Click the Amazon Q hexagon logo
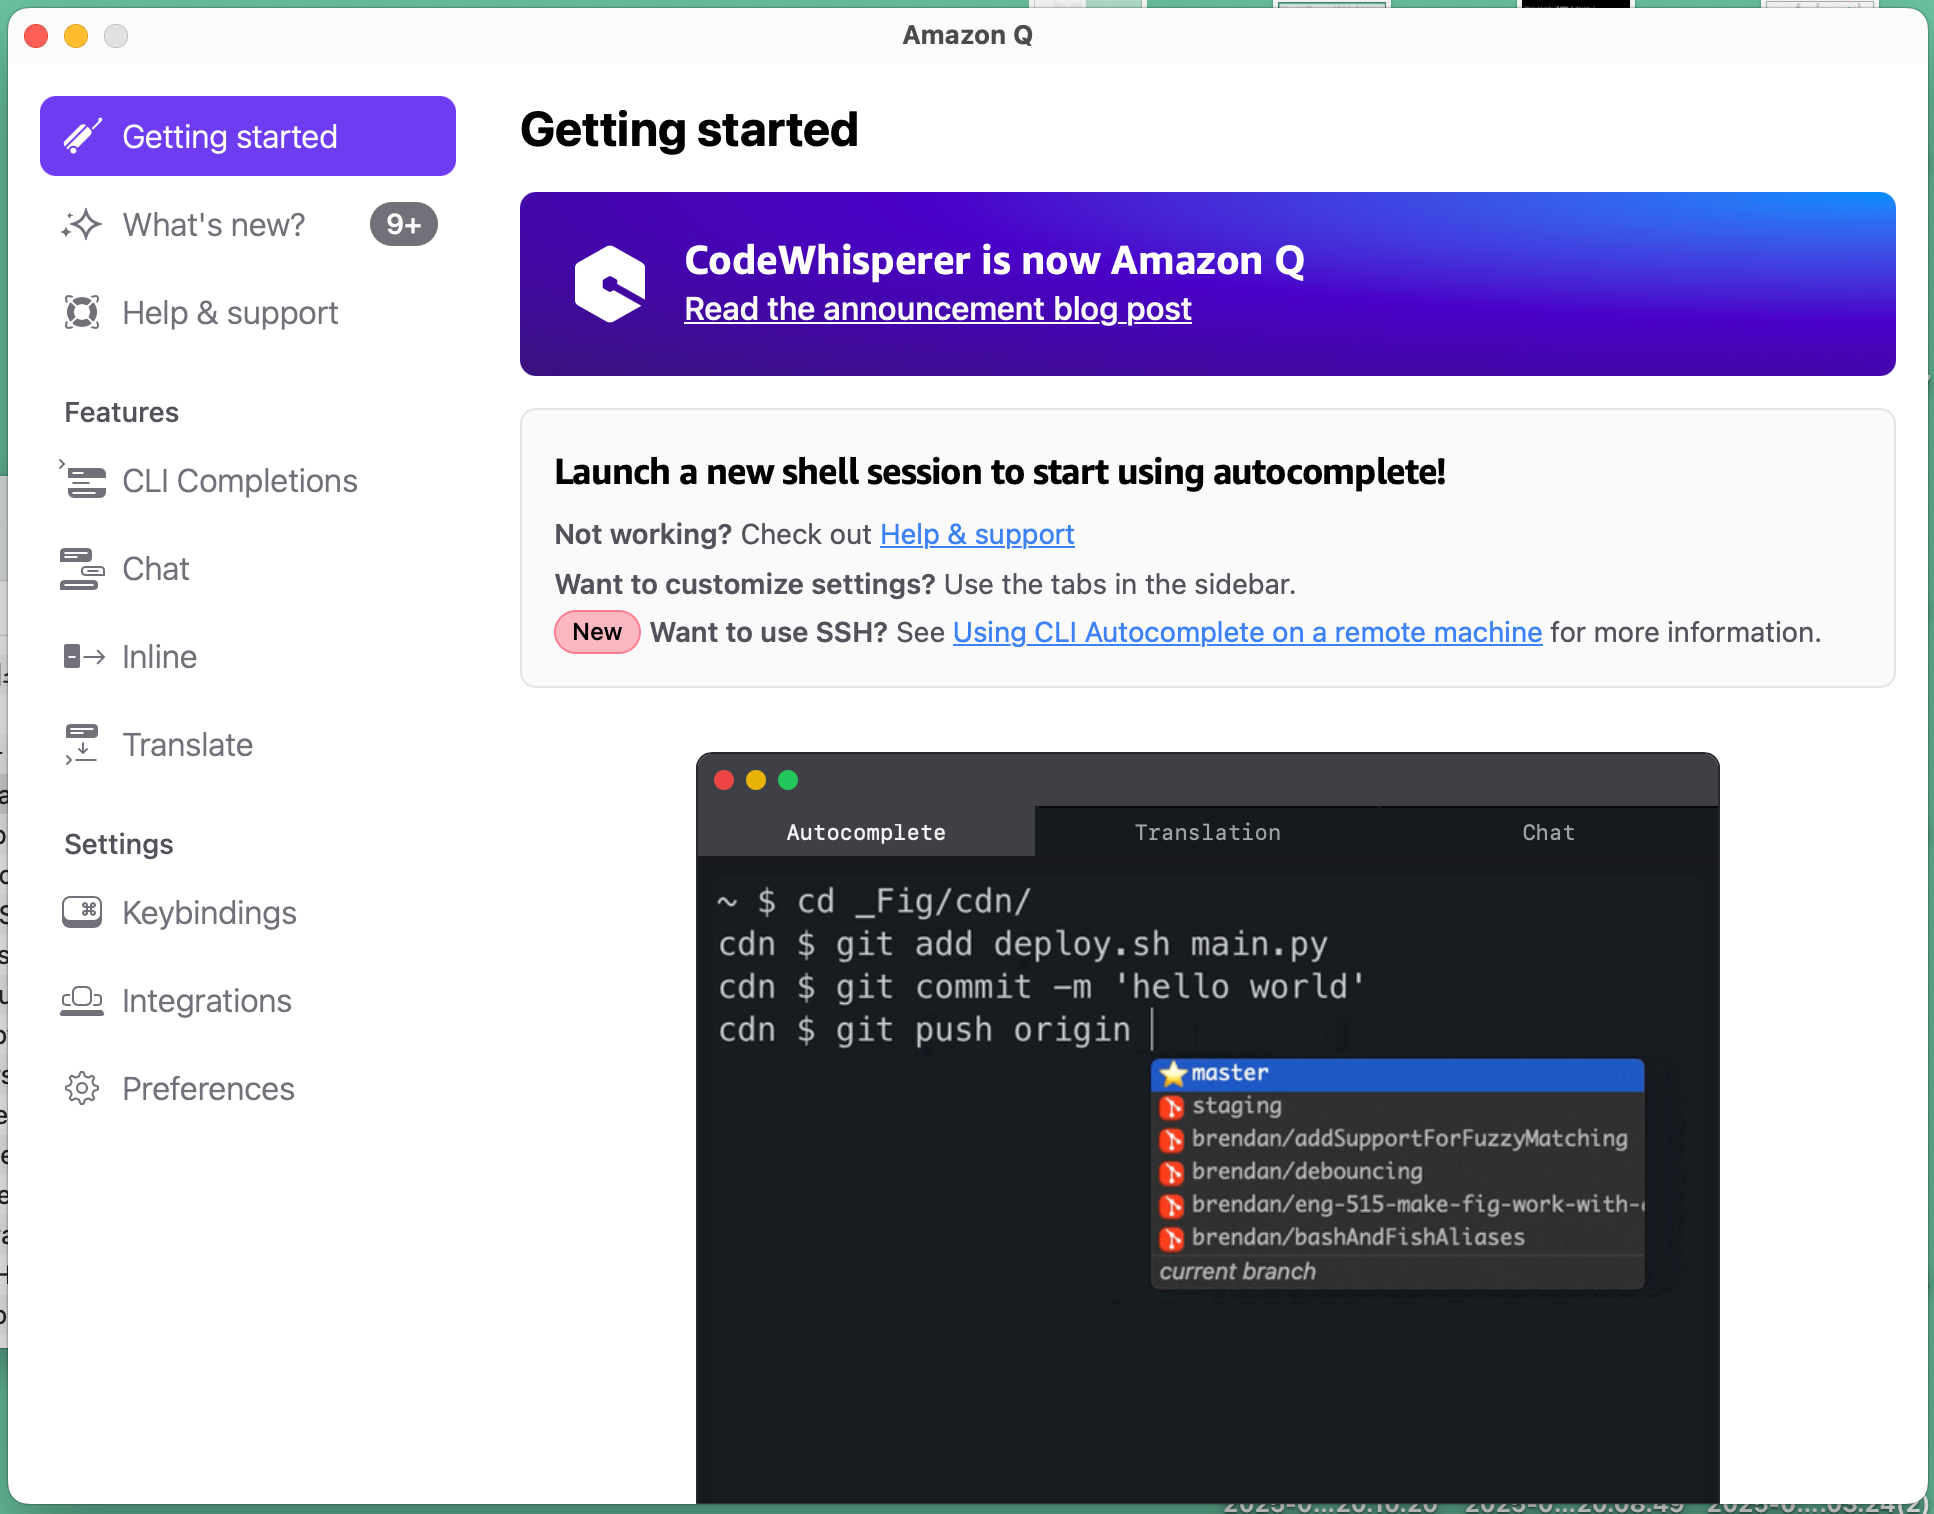This screenshot has height=1514, width=1934. tap(610, 284)
